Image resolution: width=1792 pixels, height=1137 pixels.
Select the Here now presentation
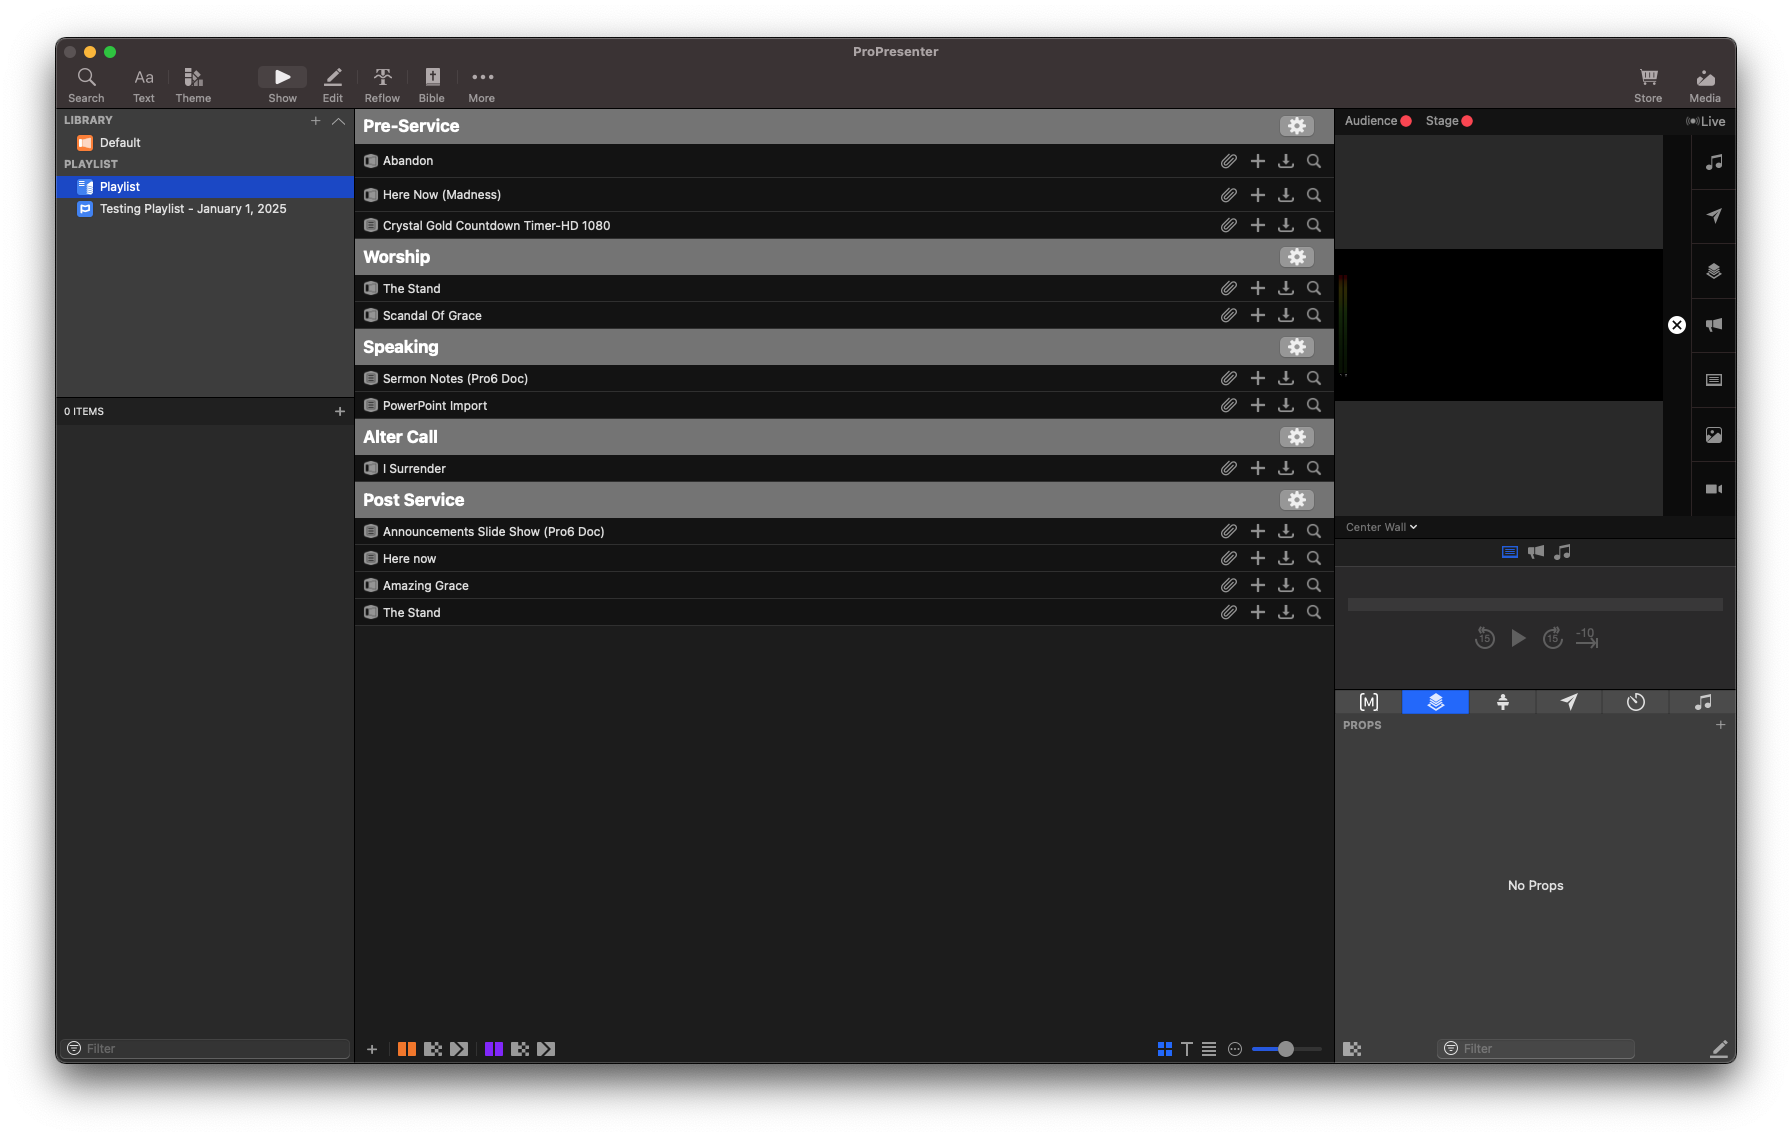tap(844, 558)
